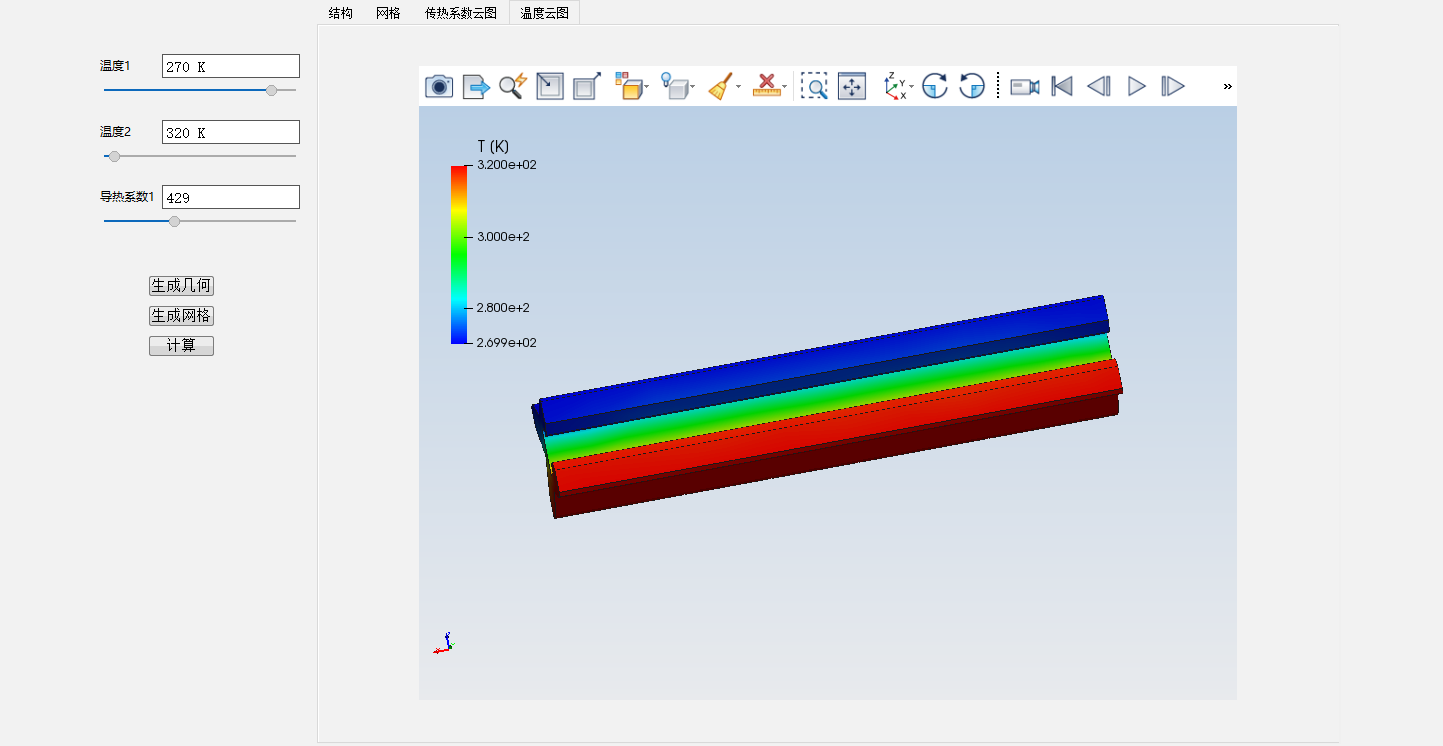Click legend value 2.699e+02

pos(507,342)
